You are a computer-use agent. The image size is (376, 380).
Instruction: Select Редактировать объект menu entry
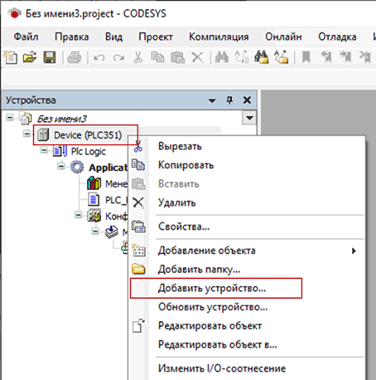click(210, 326)
